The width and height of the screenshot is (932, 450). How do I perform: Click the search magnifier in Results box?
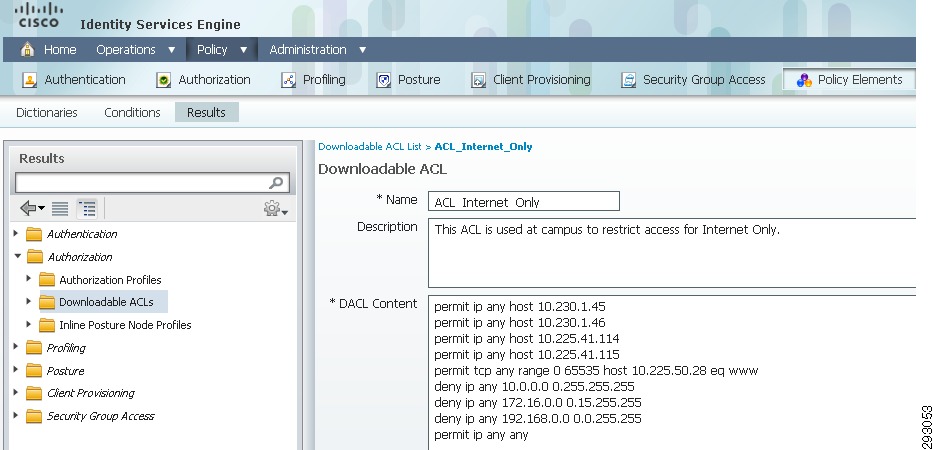(276, 183)
